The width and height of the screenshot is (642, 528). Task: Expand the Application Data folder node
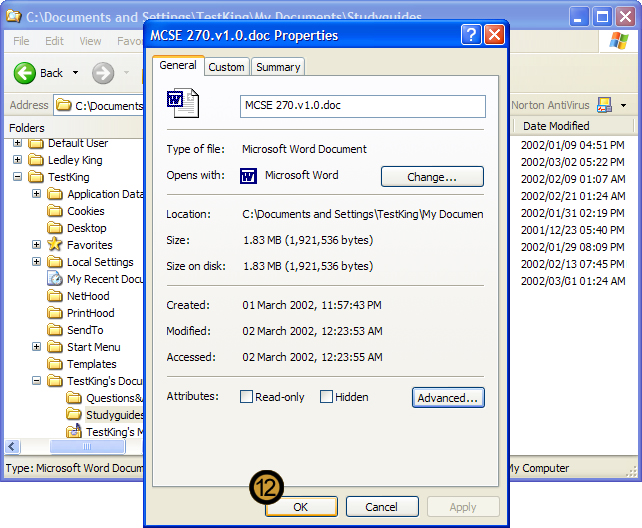pos(36,194)
